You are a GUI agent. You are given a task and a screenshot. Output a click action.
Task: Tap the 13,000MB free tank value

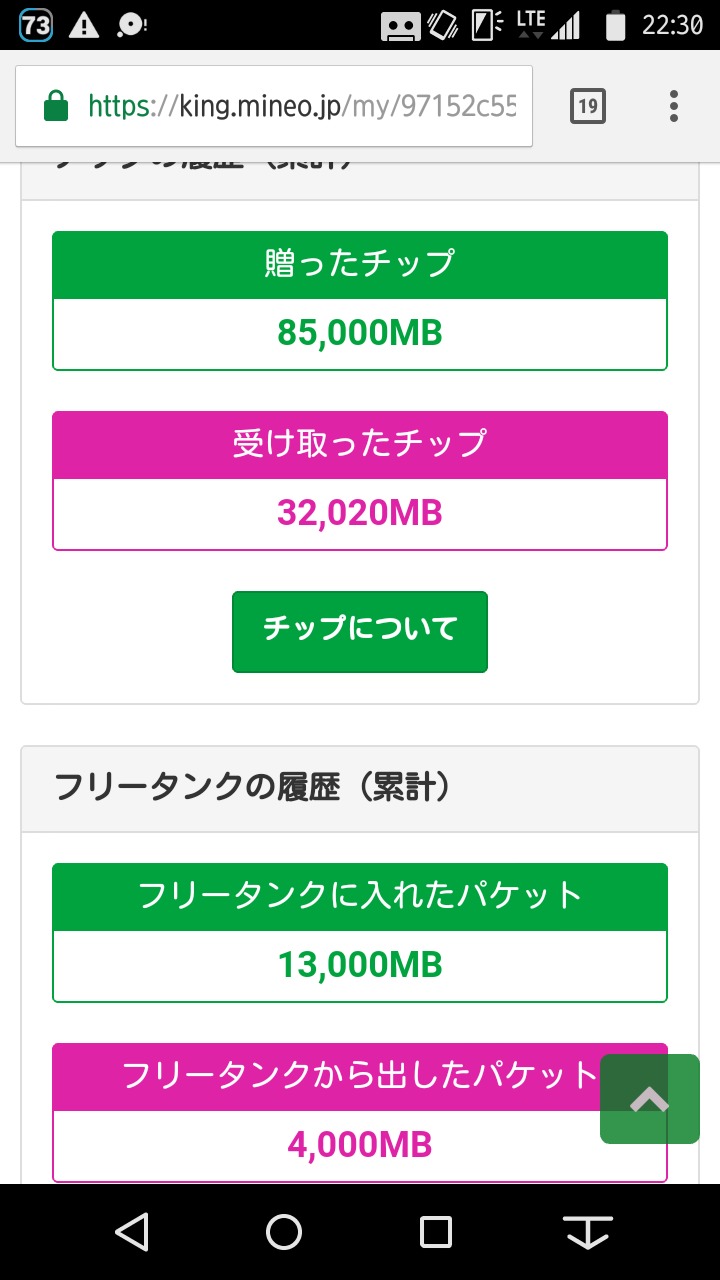pos(360,965)
